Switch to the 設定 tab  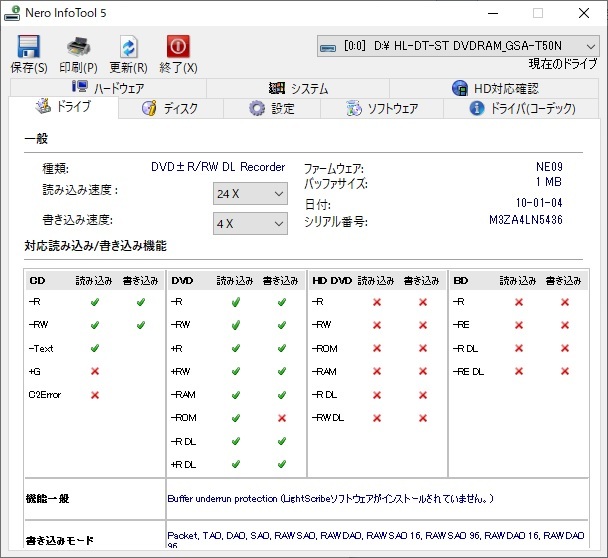[x=272, y=108]
